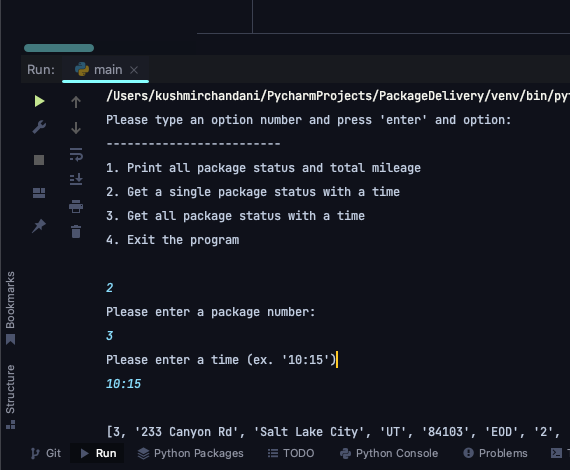570x470 pixels.
Task: Clear all console output with trash icon
Action: 76,232
